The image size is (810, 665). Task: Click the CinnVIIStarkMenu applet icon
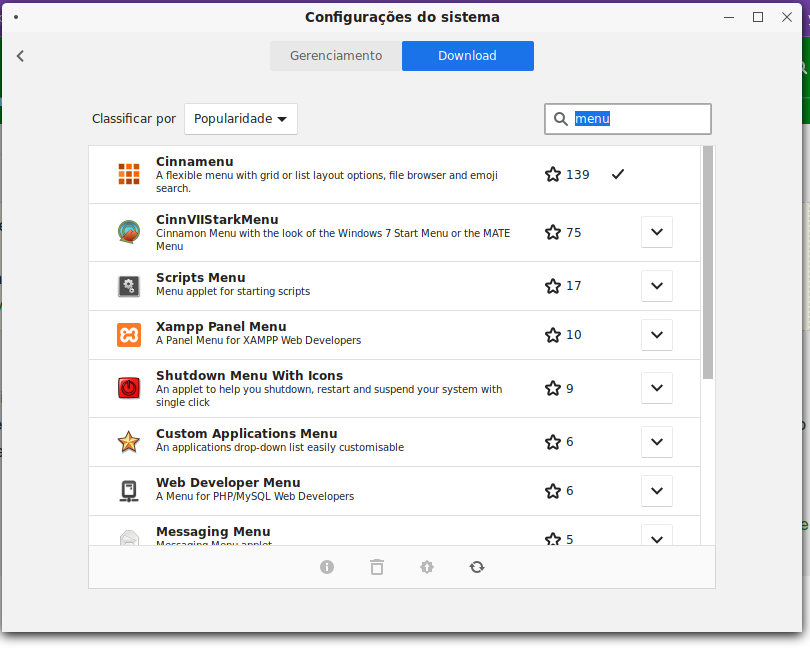pos(129,232)
